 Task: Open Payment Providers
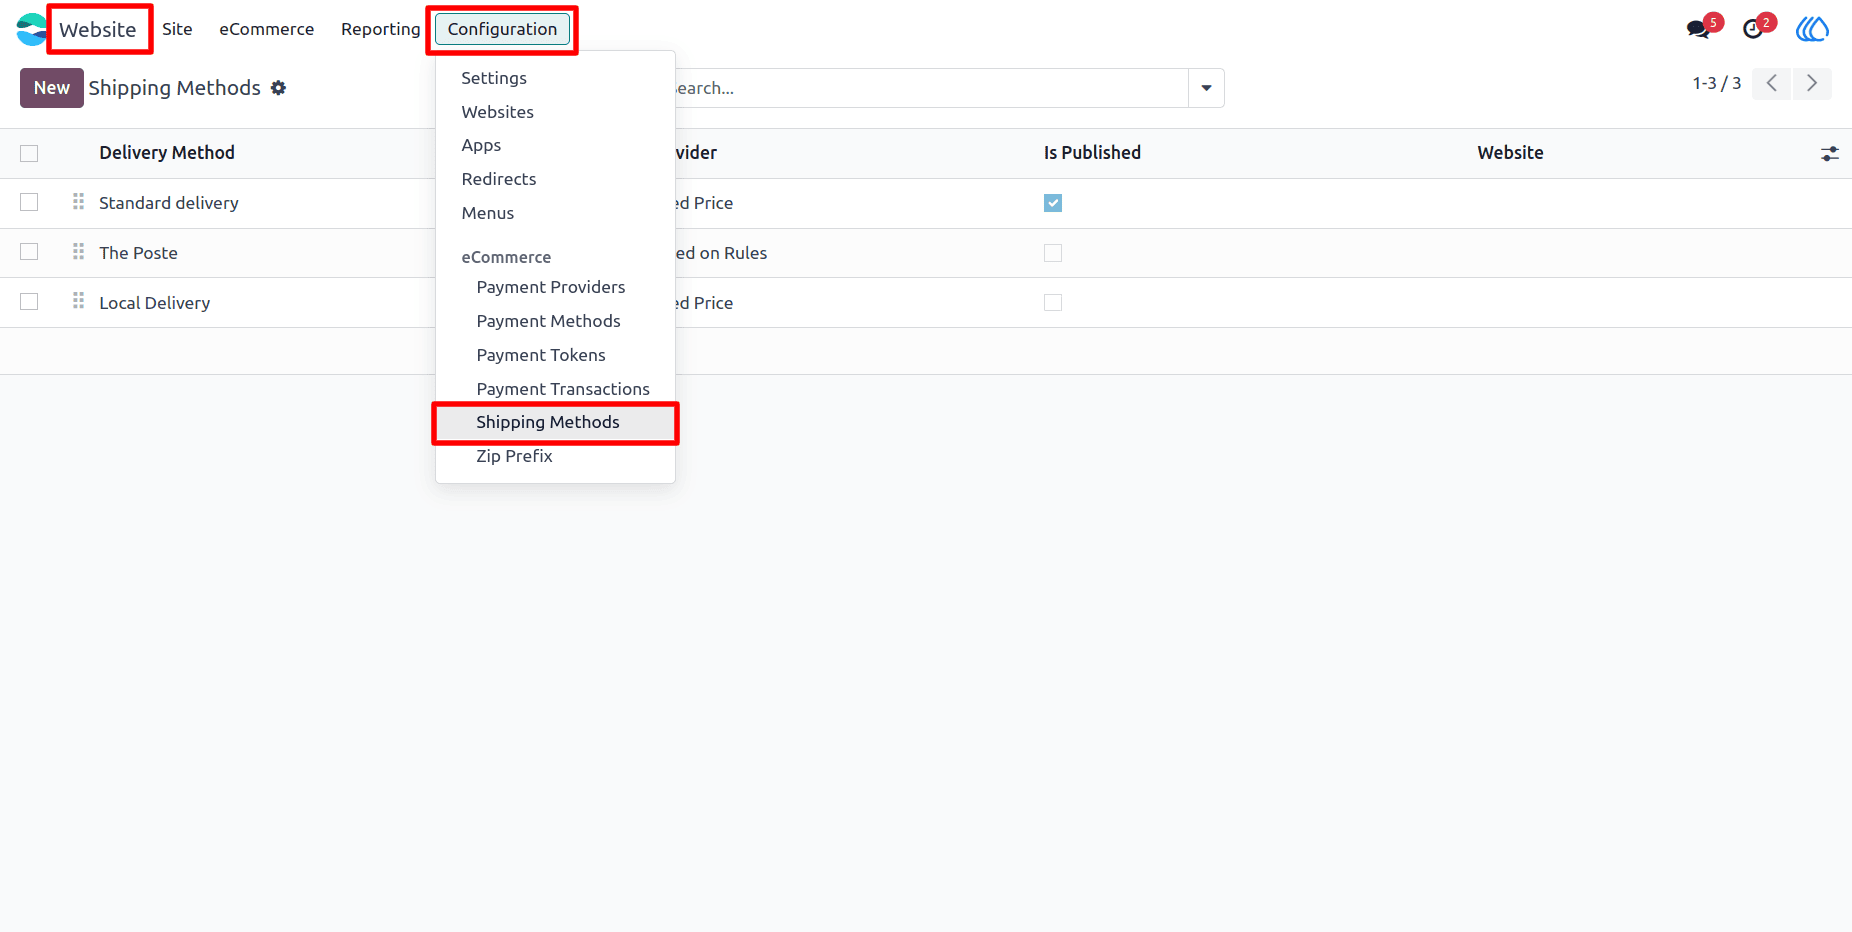point(551,287)
